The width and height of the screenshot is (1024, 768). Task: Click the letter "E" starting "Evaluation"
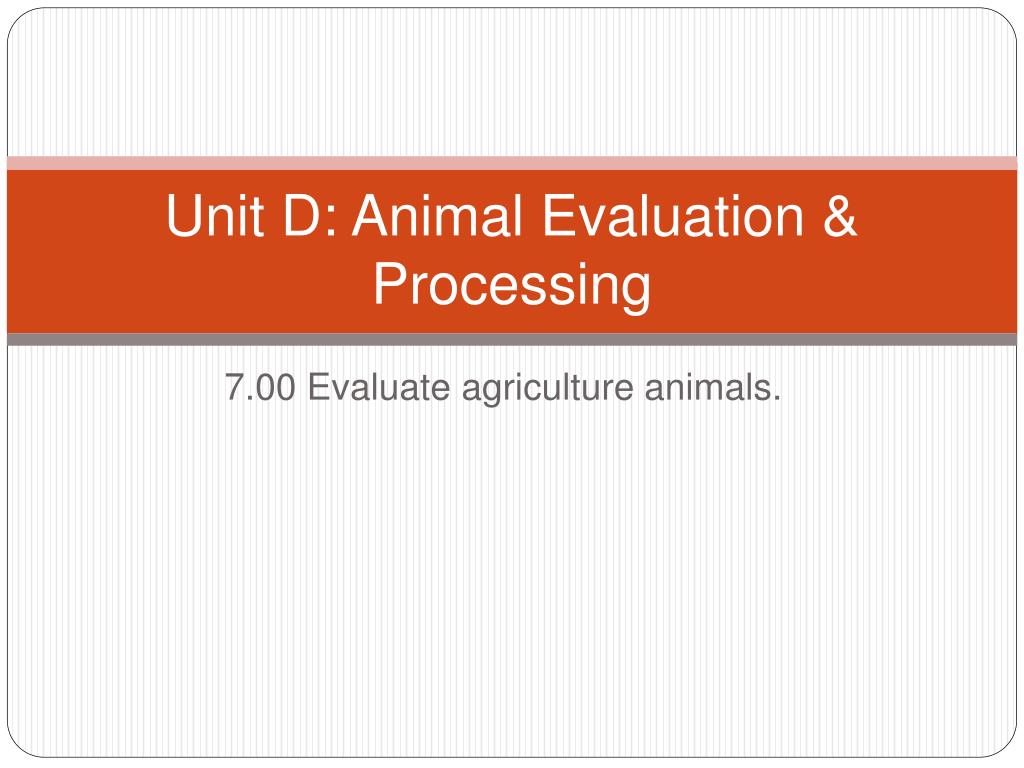coord(557,216)
